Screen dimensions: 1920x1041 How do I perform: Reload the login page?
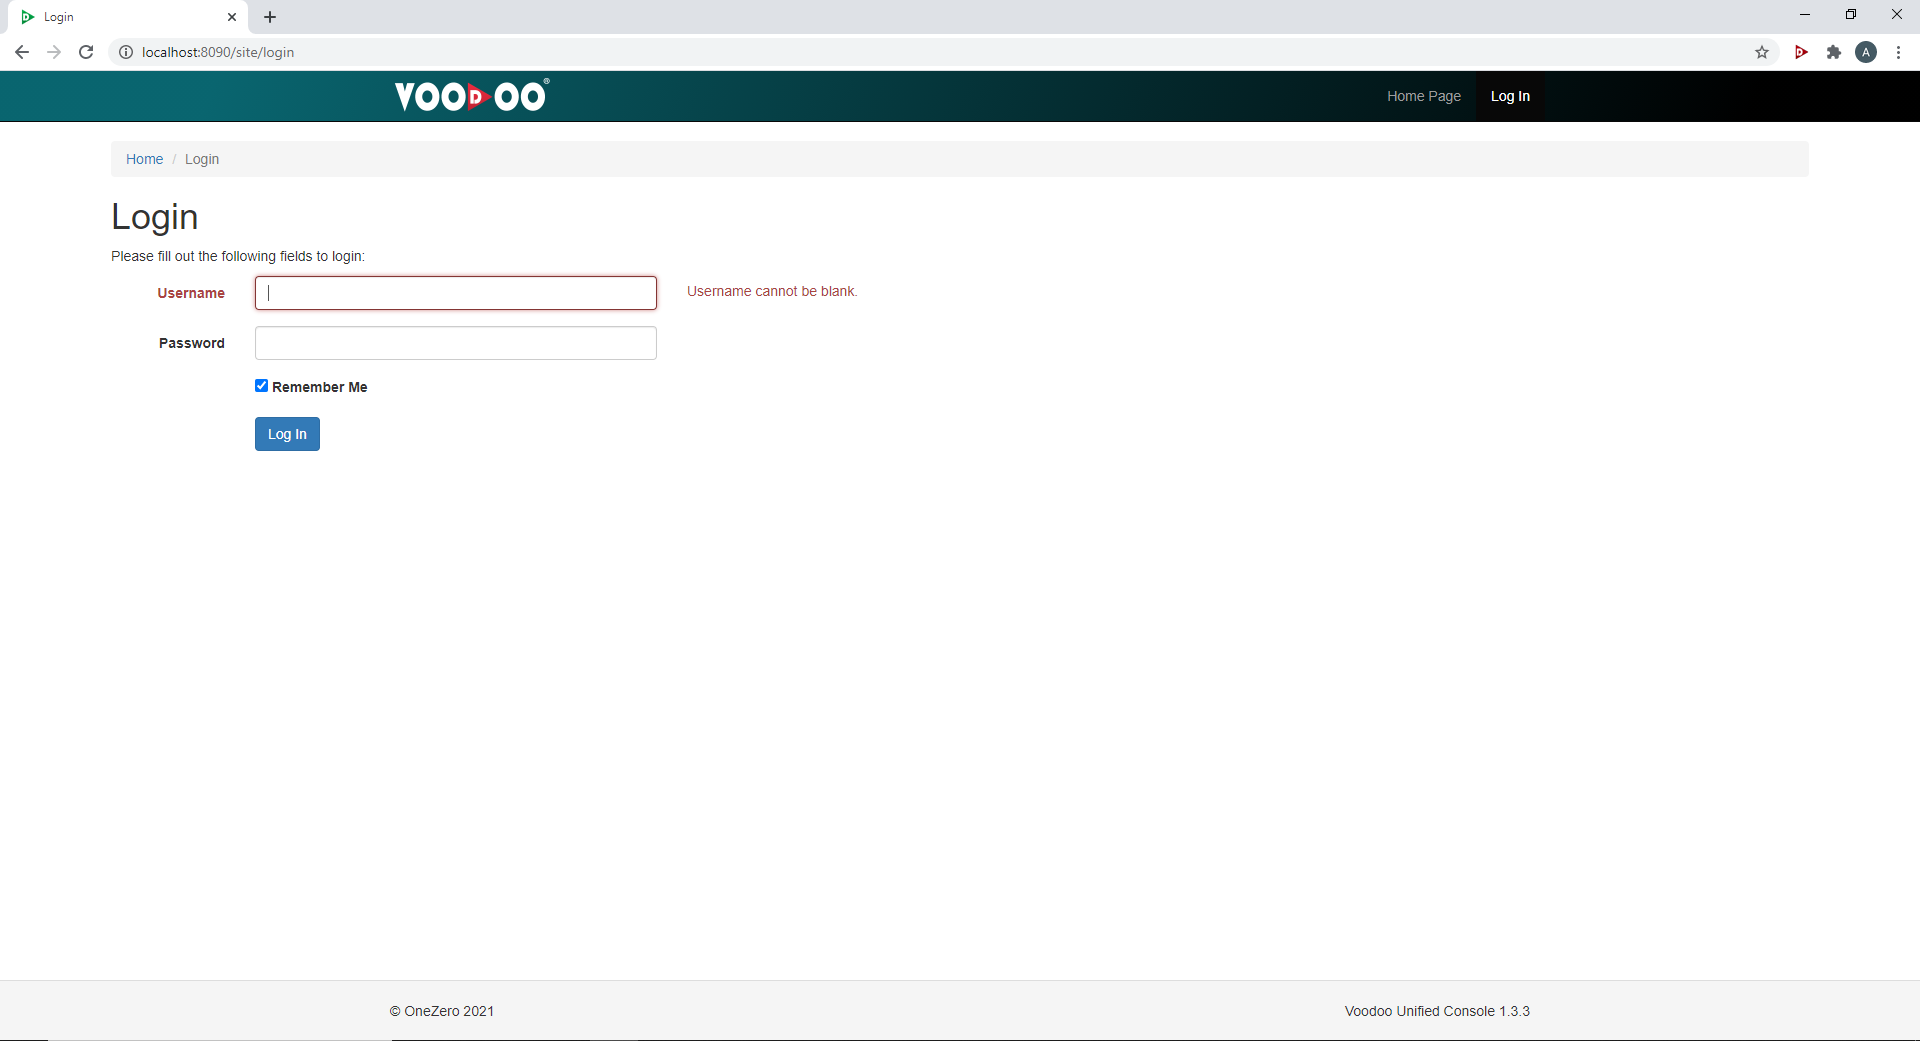[x=86, y=52]
